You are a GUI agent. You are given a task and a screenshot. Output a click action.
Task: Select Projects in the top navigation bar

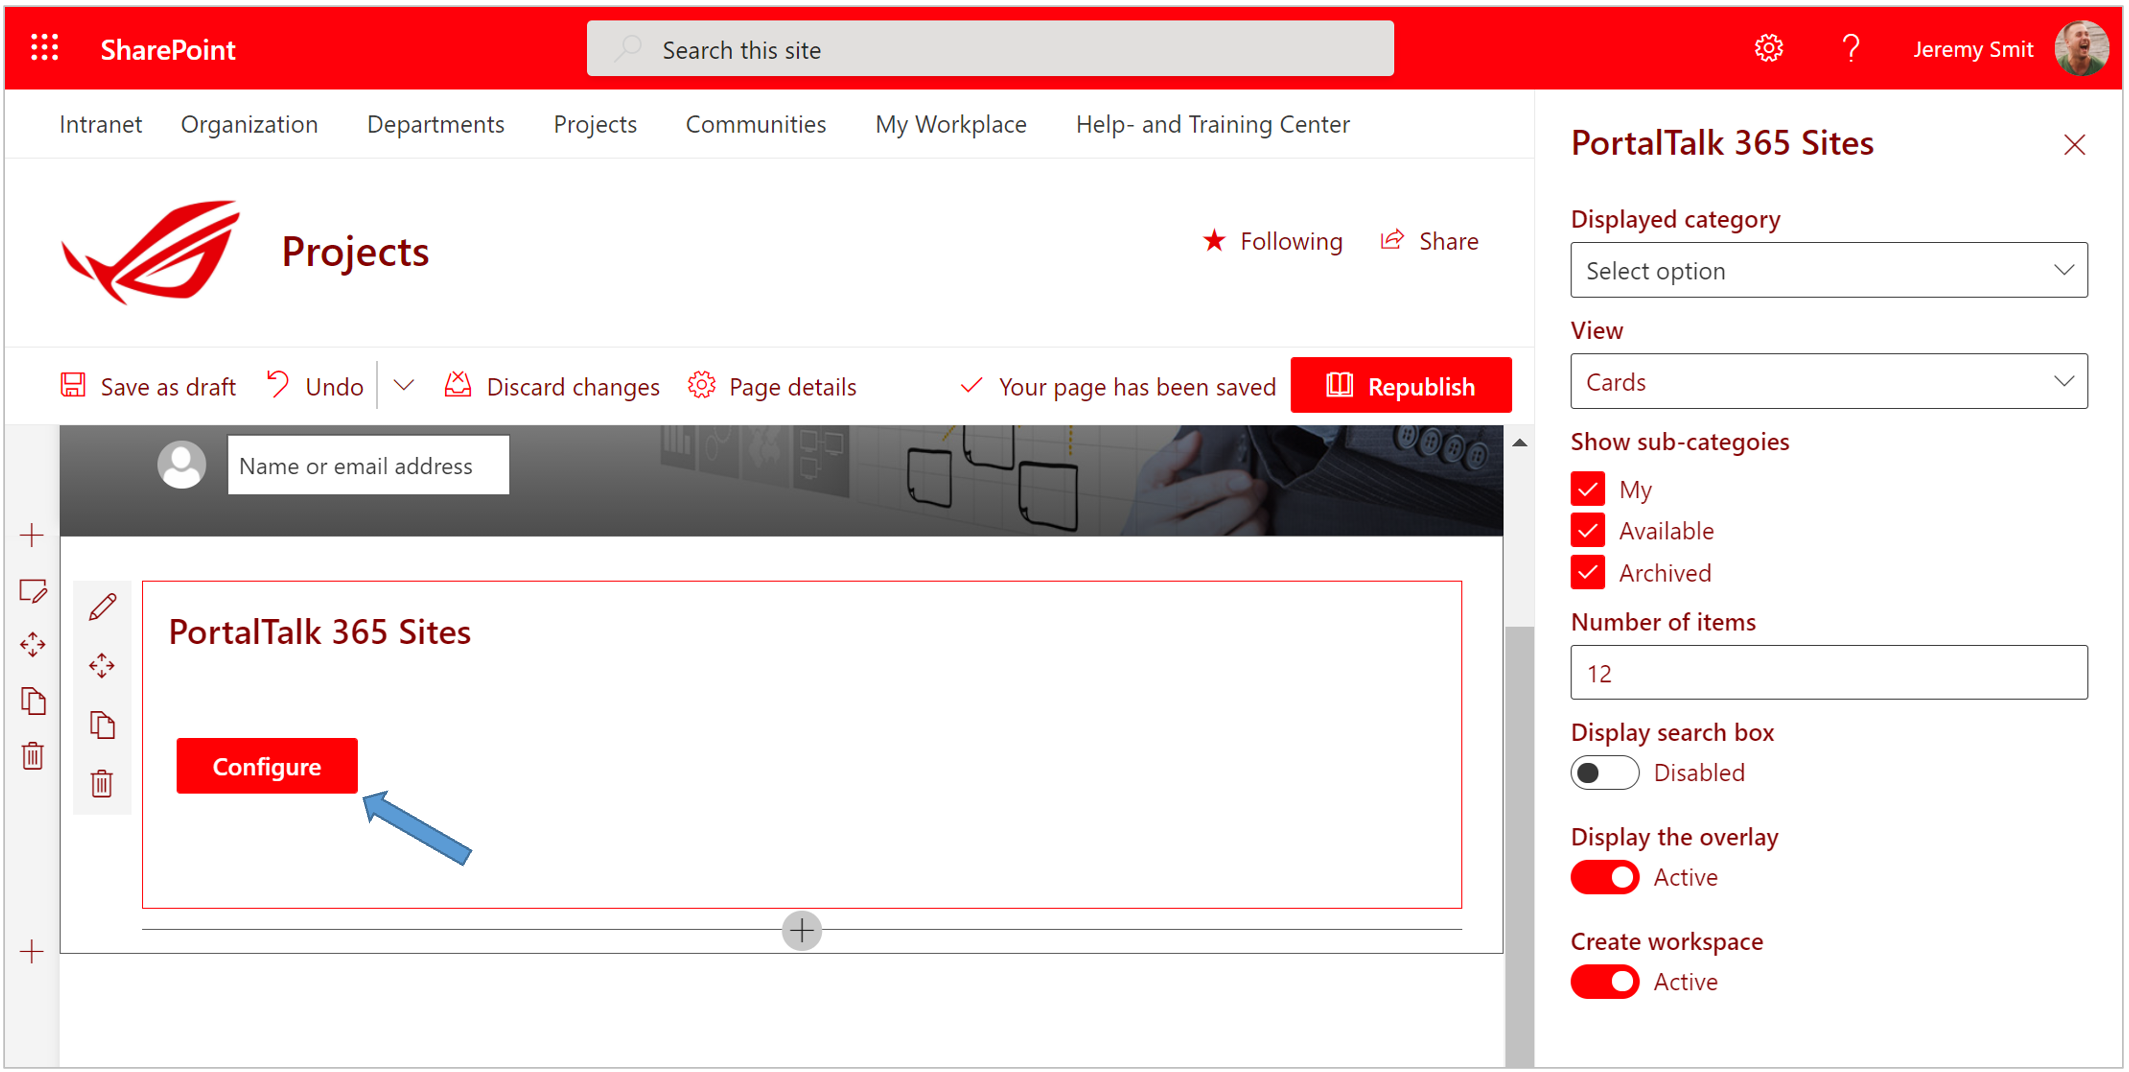click(595, 124)
